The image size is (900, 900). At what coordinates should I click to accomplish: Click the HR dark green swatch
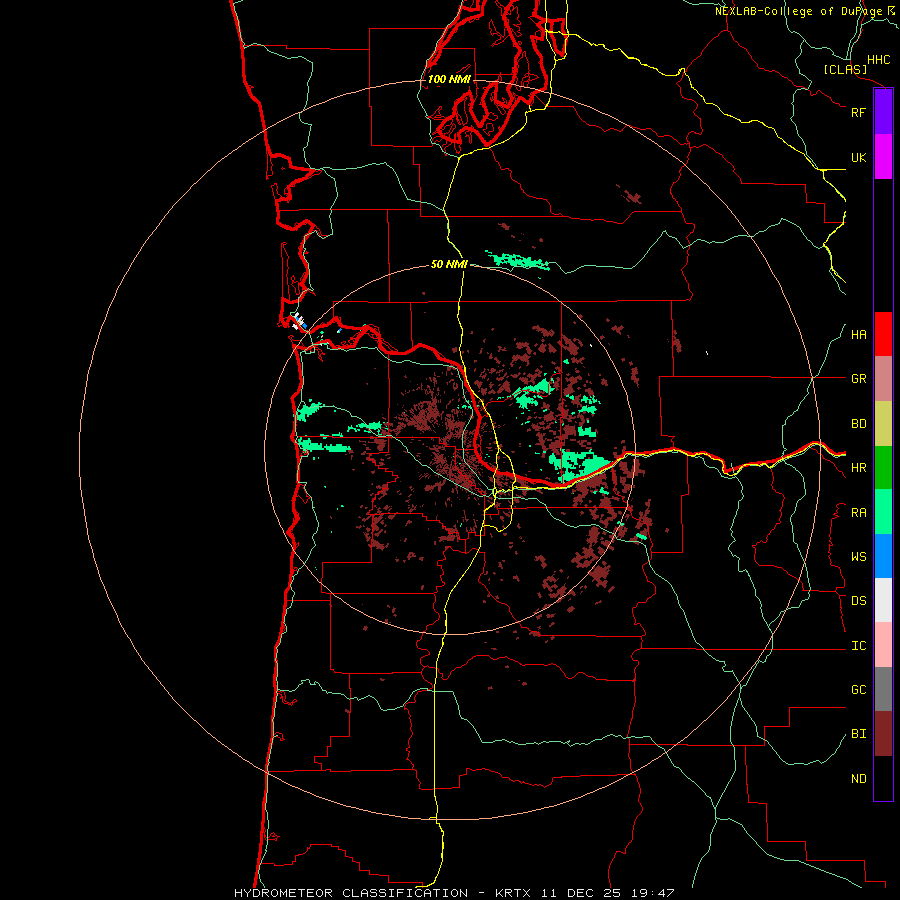click(883, 468)
